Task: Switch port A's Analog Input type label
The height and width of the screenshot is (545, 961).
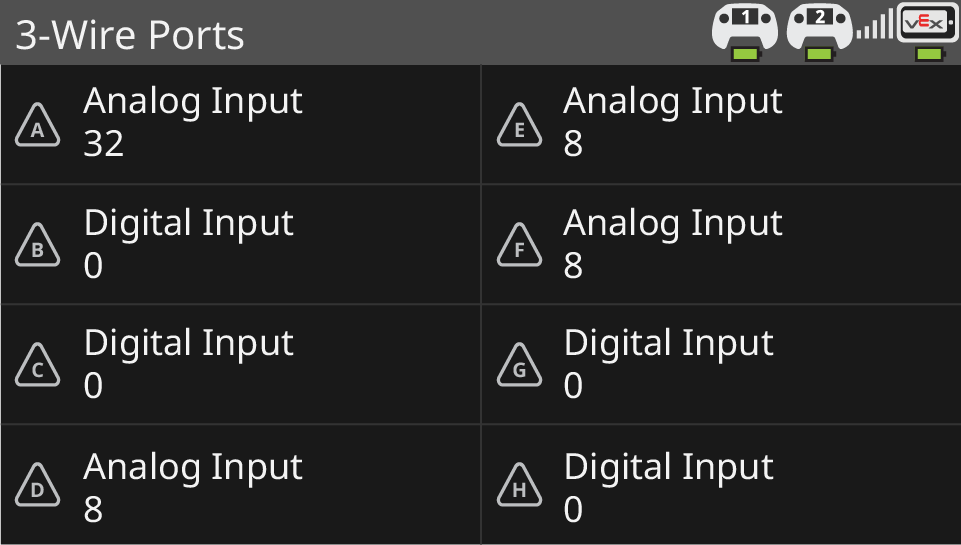Action: click(x=193, y=101)
